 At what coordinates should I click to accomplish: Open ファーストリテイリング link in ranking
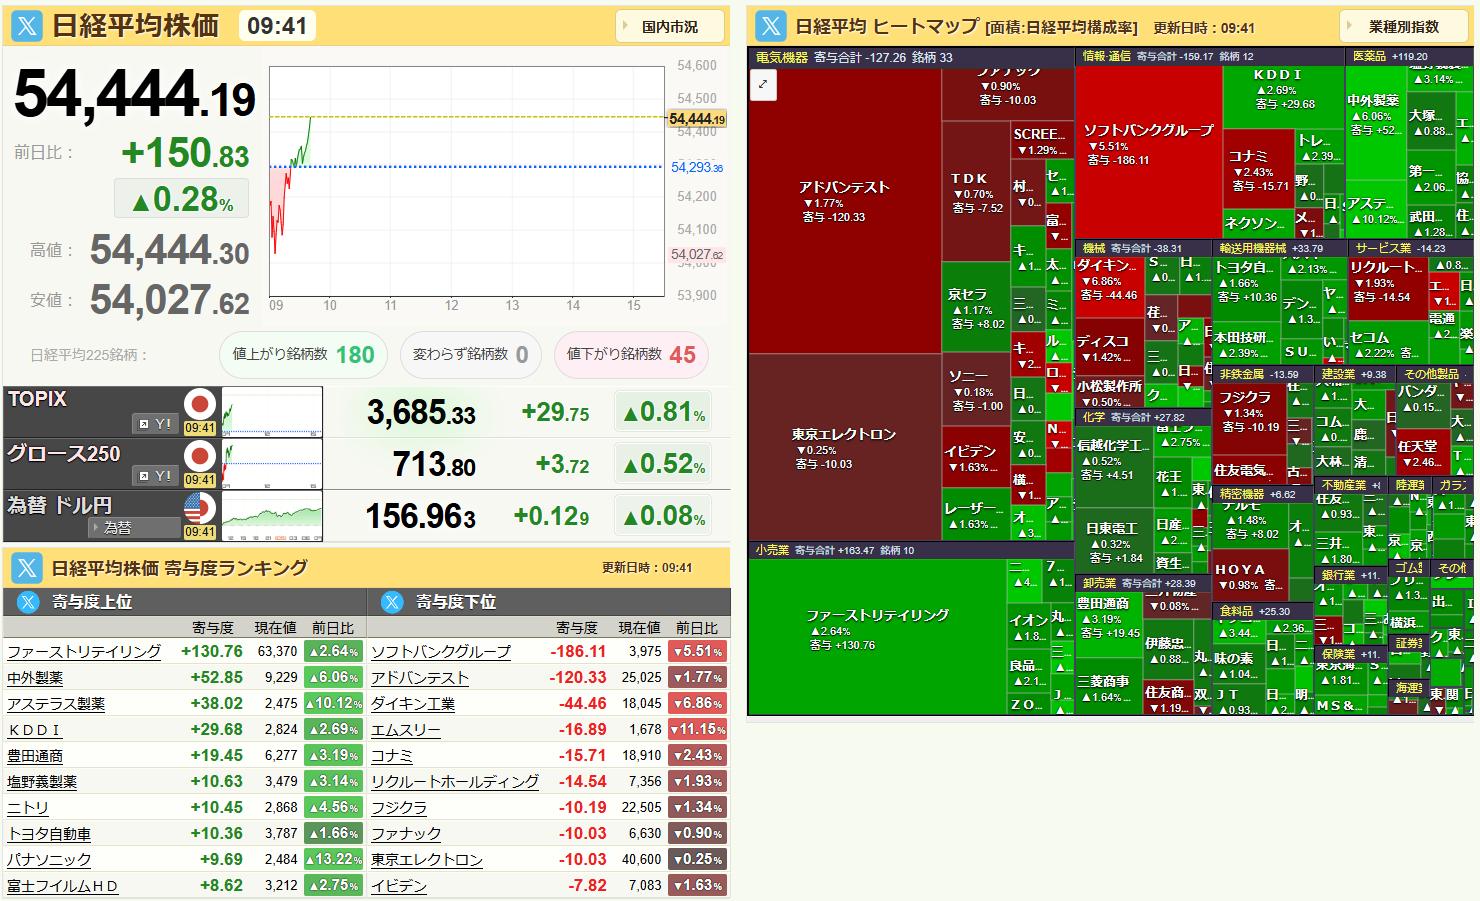pyautogui.click(x=84, y=652)
